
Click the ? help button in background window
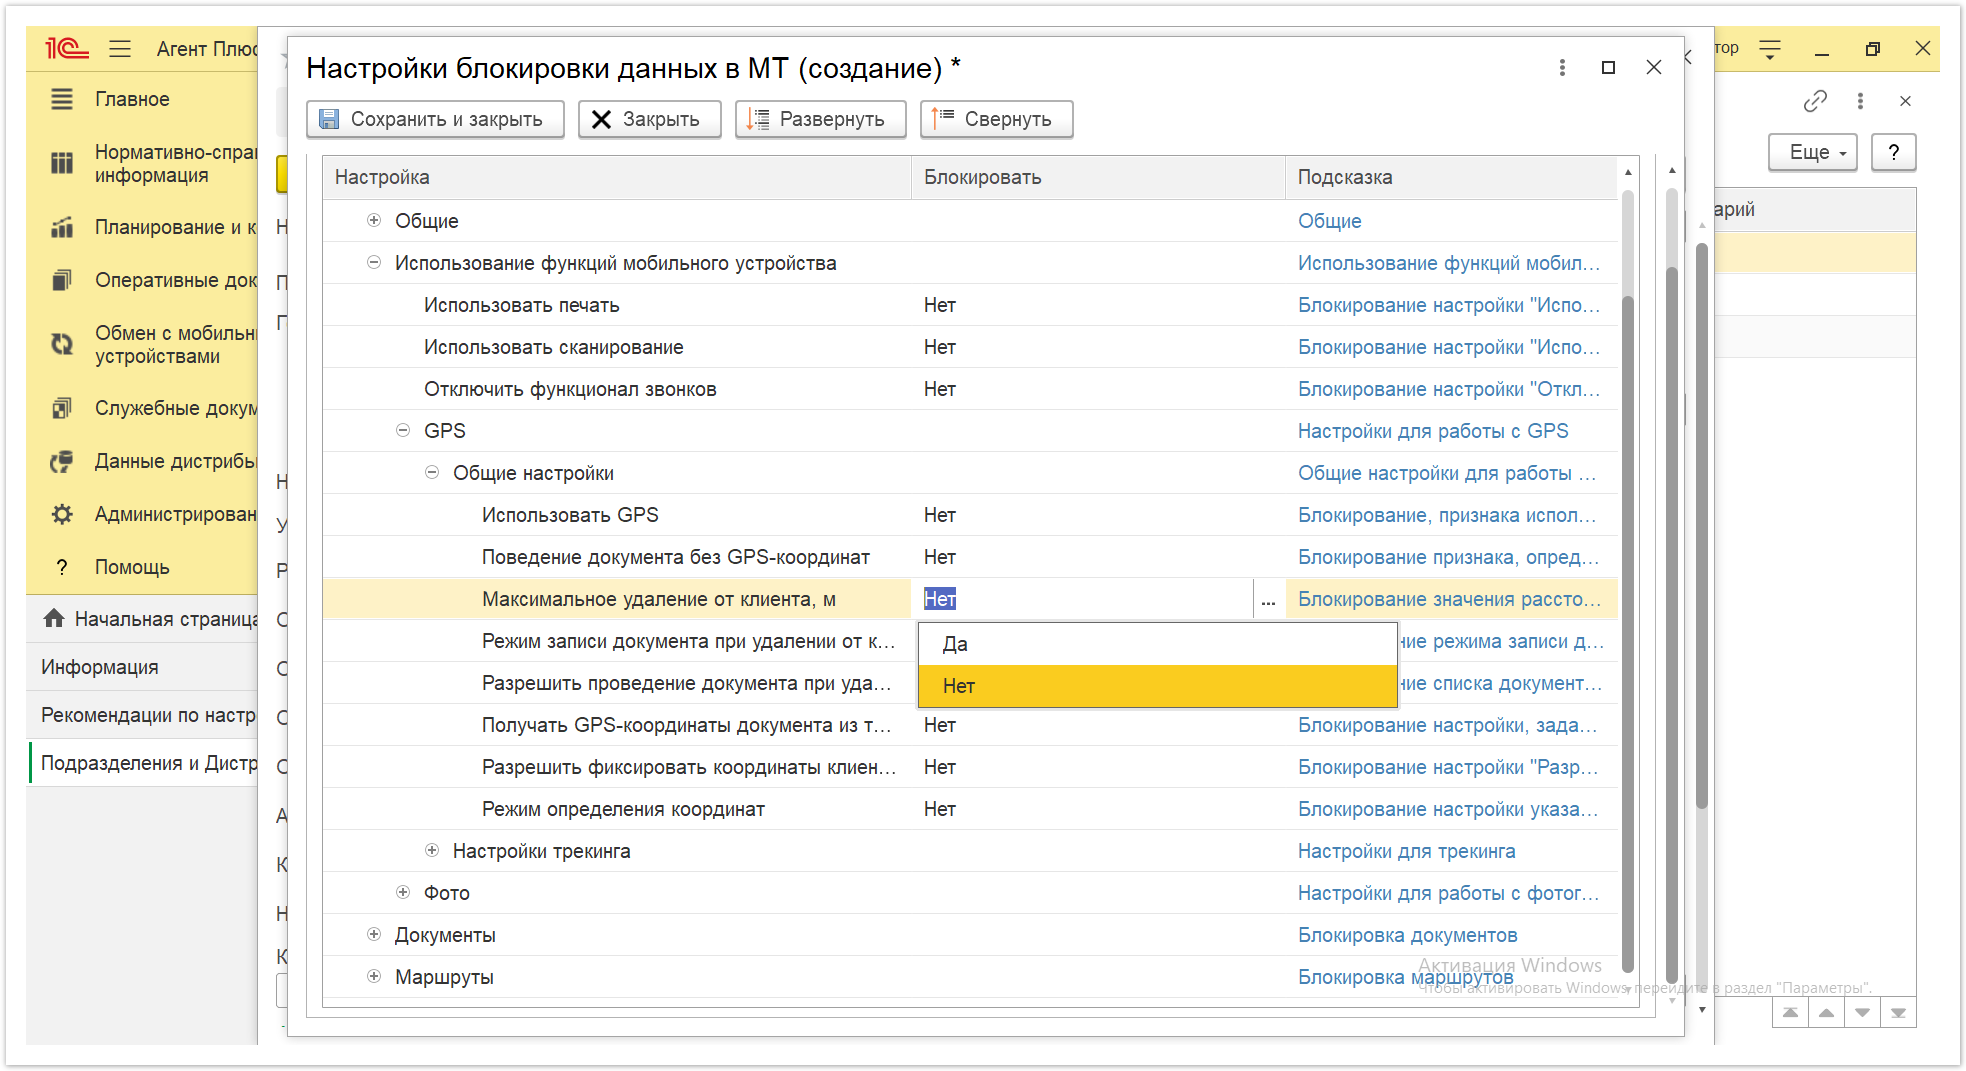coord(1893,152)
